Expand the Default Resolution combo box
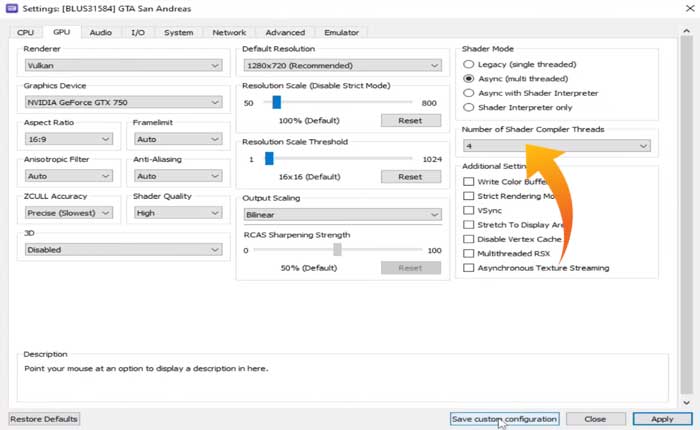The height and width of the screenshot is (430, 700). click(x=342, y=66)
